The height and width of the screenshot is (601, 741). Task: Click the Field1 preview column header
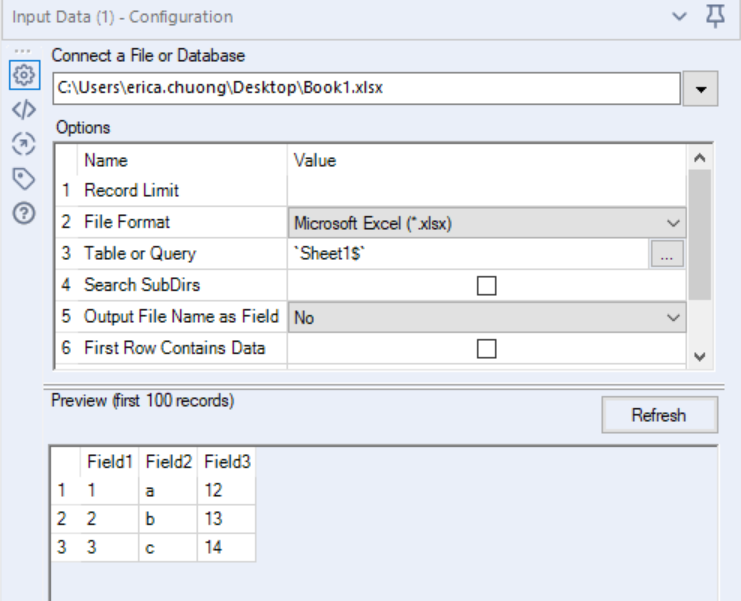110,462
